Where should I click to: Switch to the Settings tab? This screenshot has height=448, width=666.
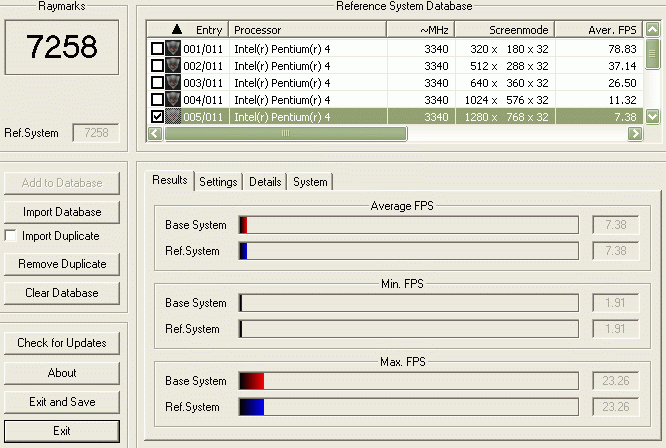pos(218,182)
